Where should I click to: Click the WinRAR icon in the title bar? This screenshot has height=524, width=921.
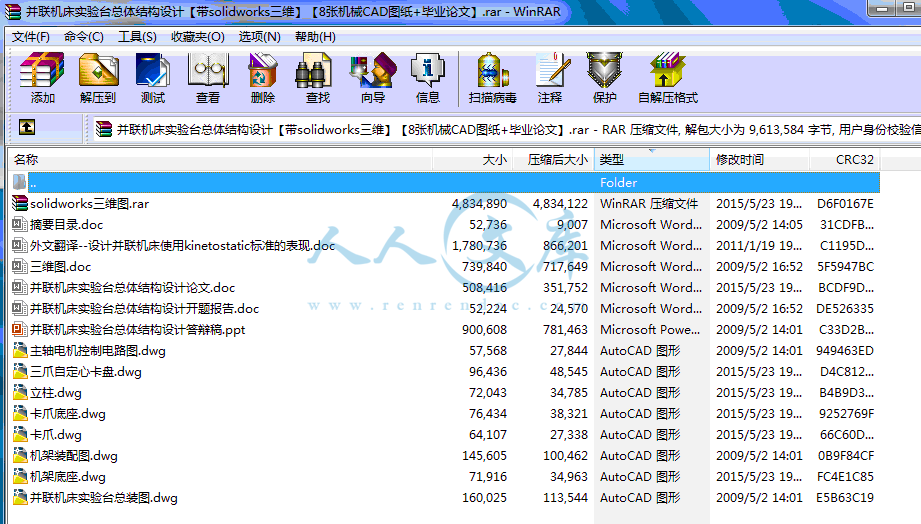[x=13, y=11]
